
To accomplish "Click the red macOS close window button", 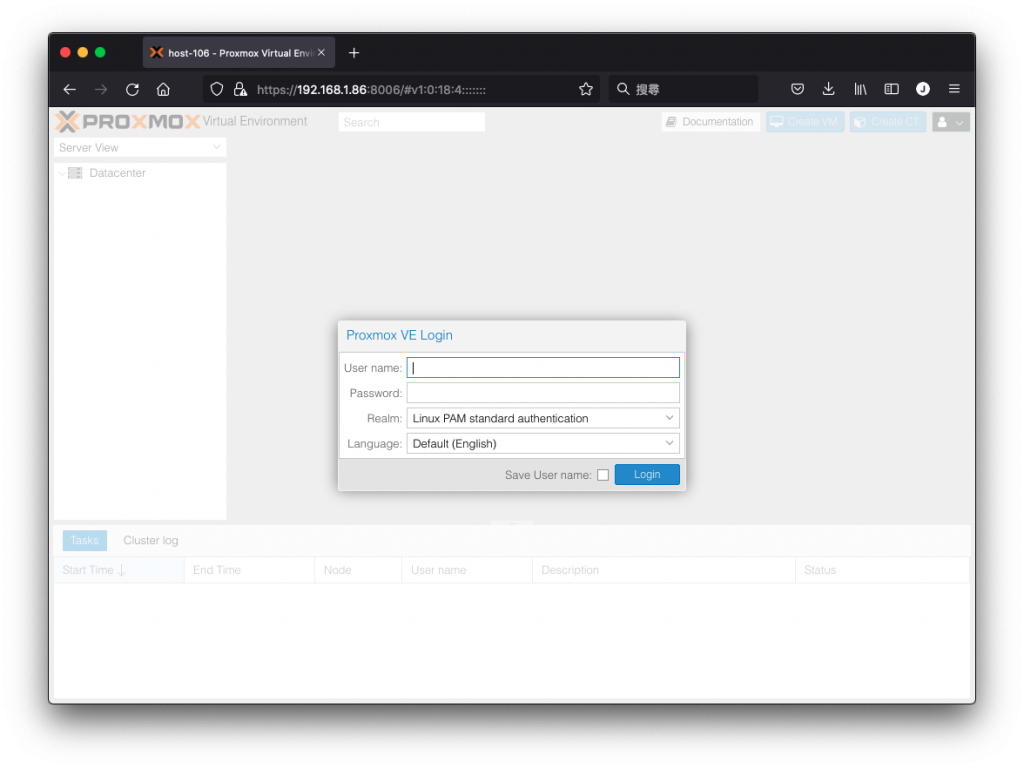I will coord(65,52).
